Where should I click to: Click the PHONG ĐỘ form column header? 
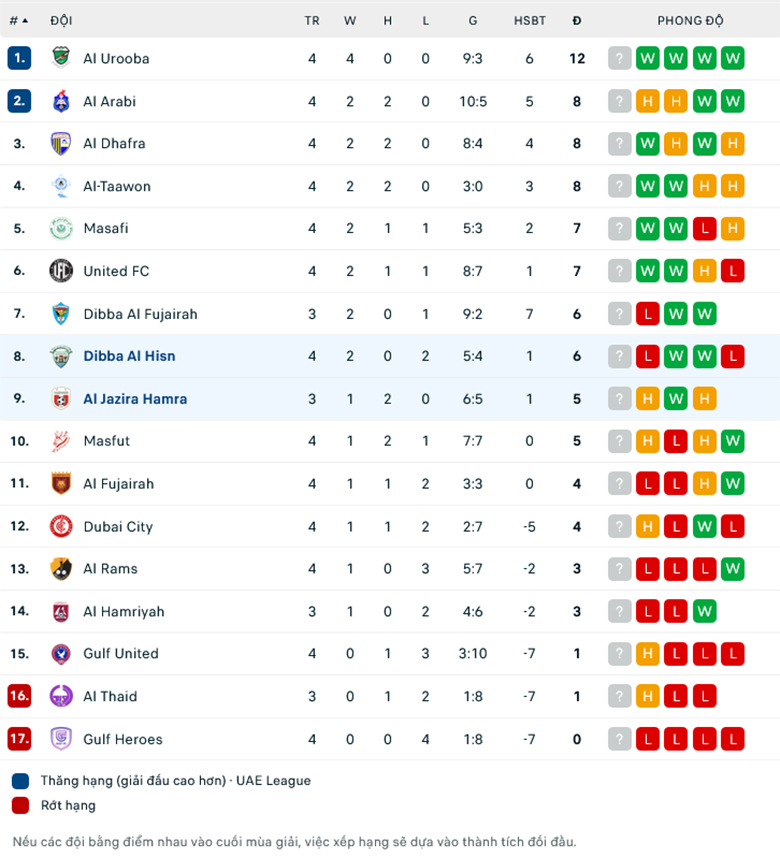pos(690,20)
